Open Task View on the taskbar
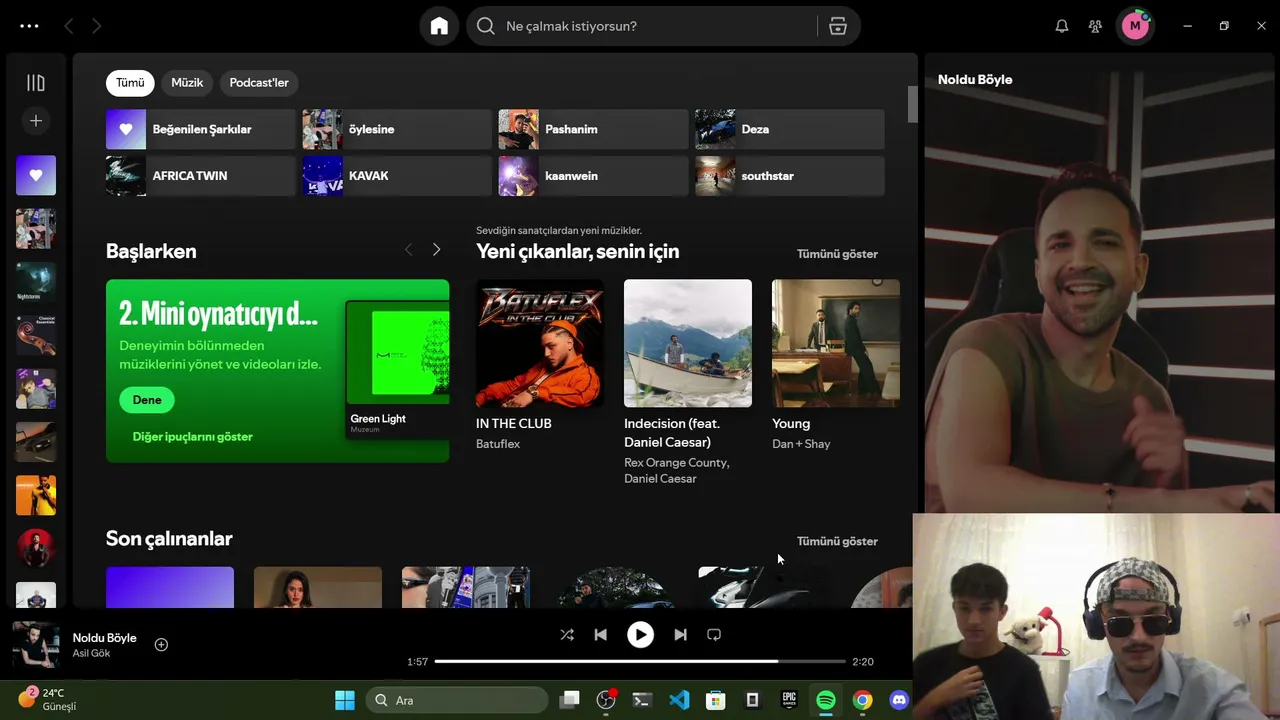This screenshot has height=720, width=1280. (x=569, y=700)
